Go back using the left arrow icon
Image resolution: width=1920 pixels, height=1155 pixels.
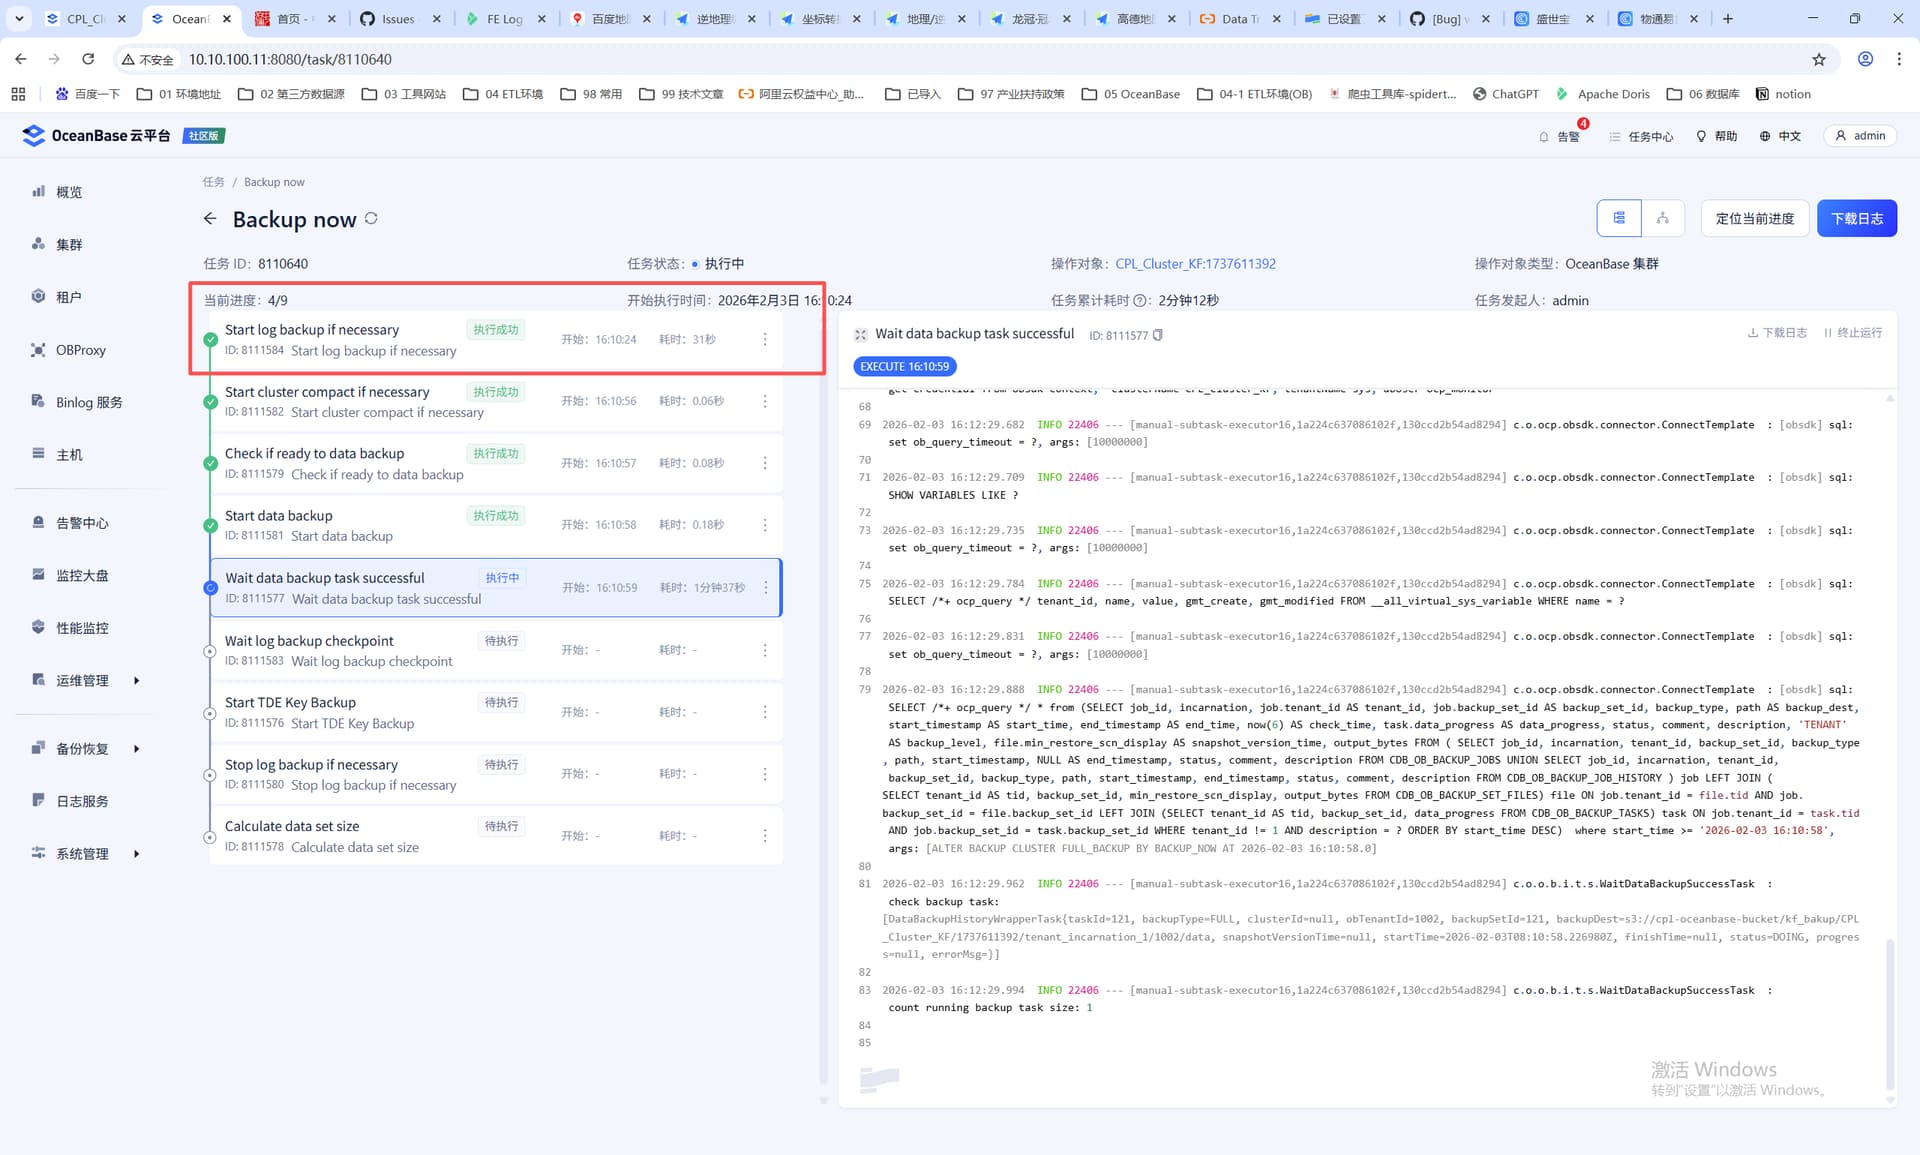[210, 219]
